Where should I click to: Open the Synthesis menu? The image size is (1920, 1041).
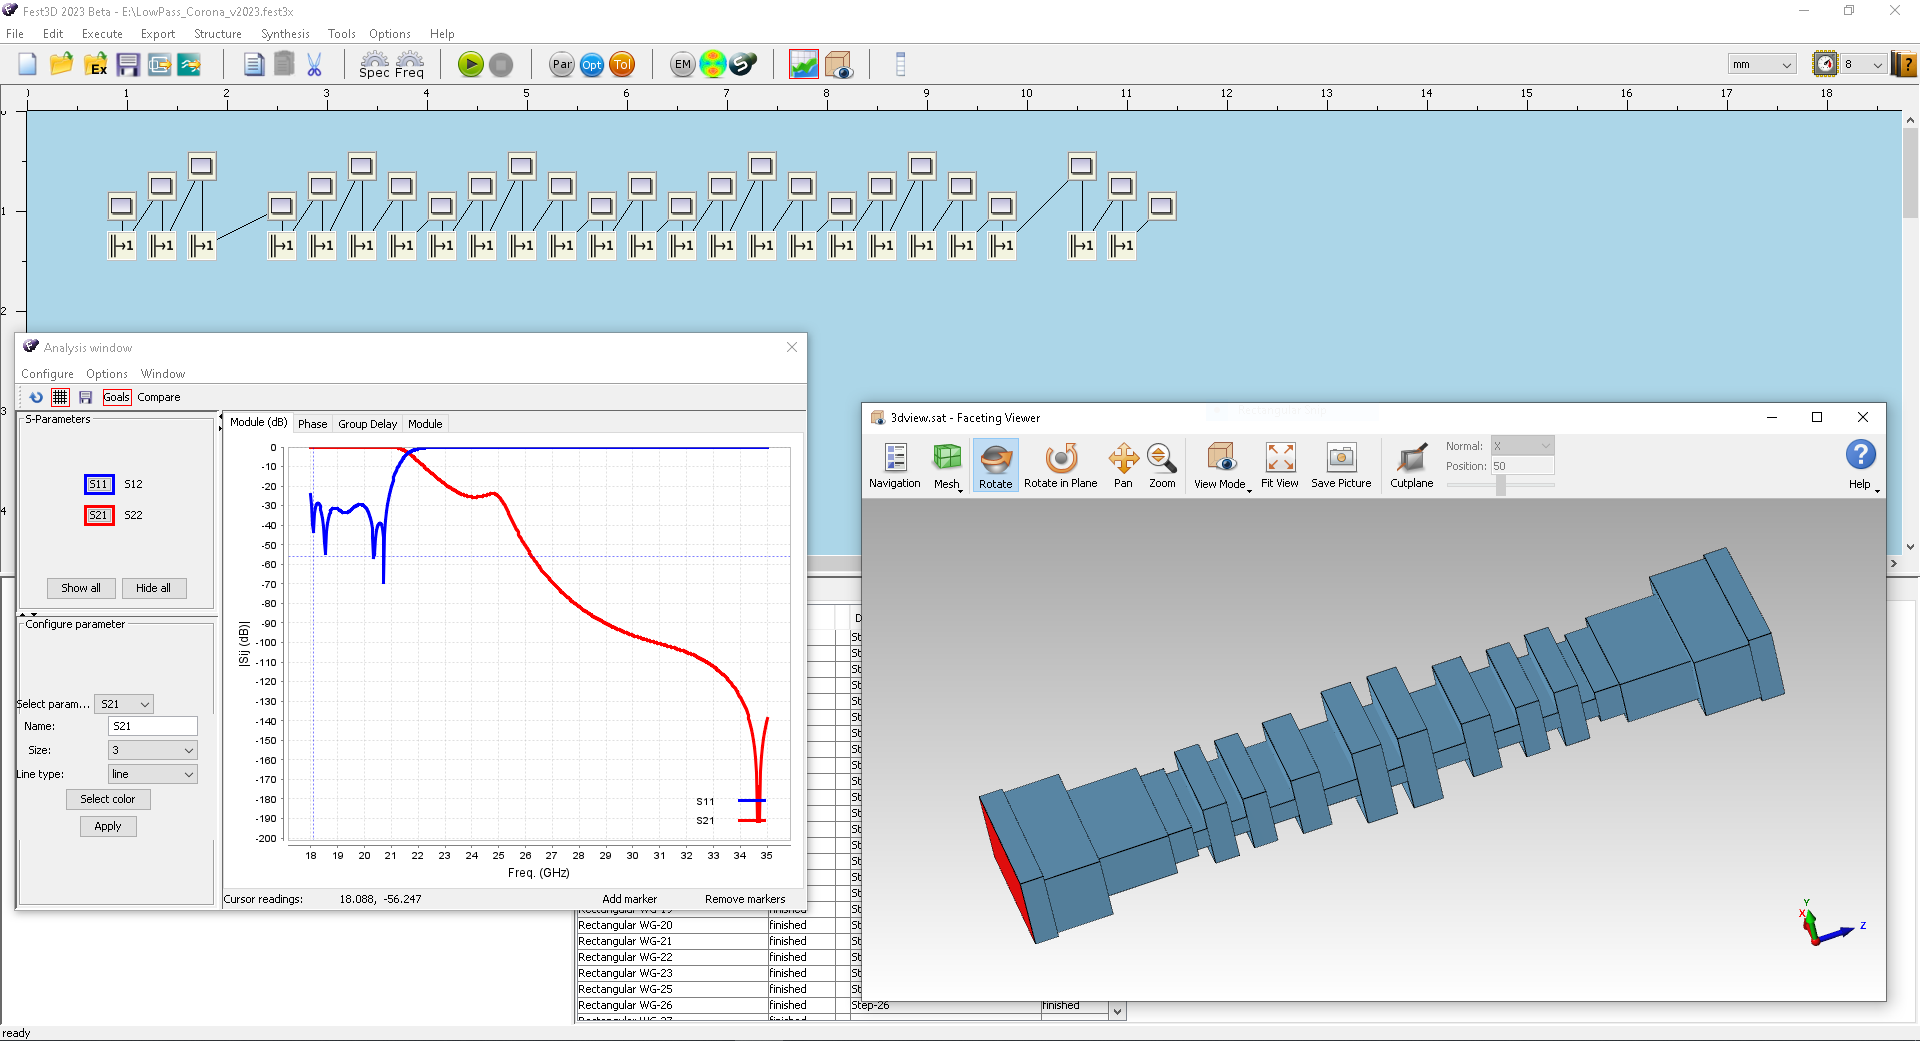tap(285, 33)
